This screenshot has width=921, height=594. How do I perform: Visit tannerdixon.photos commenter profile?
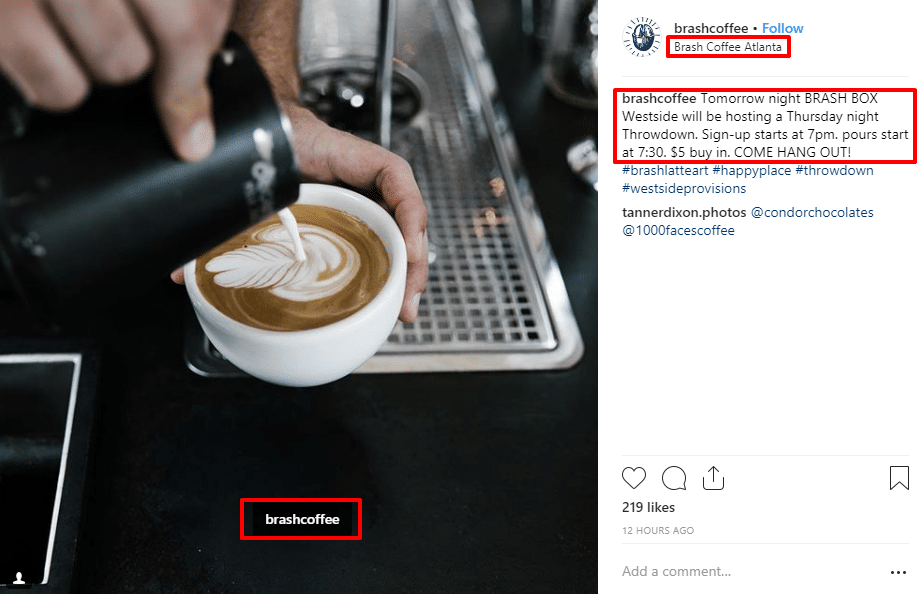click(684, 213)
